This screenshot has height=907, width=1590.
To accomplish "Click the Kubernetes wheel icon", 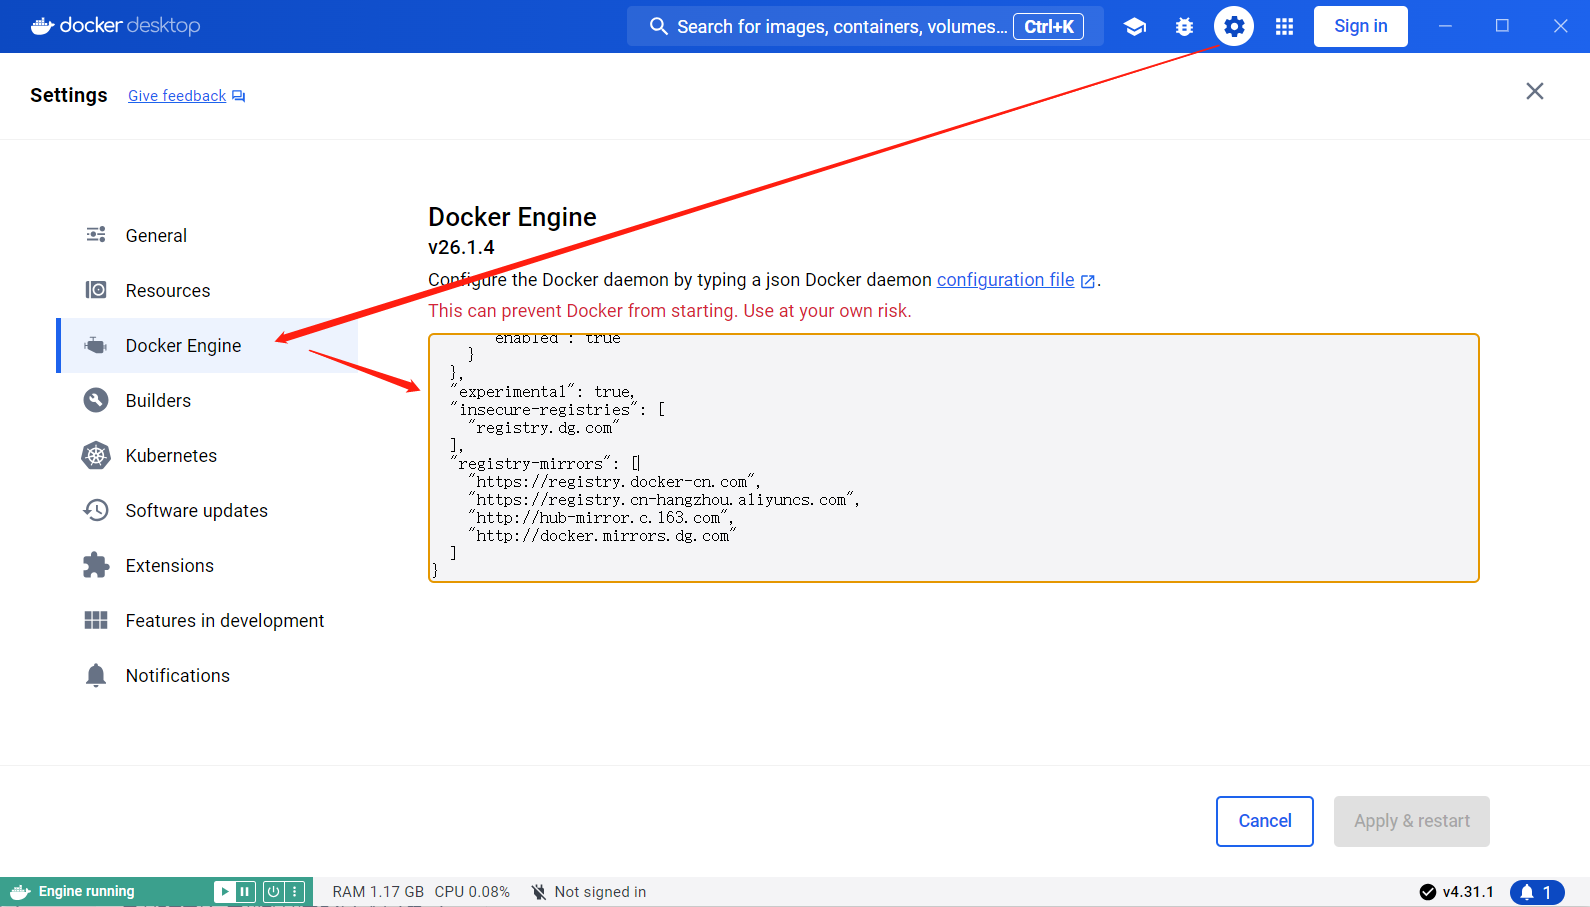I will click(96, 455).
